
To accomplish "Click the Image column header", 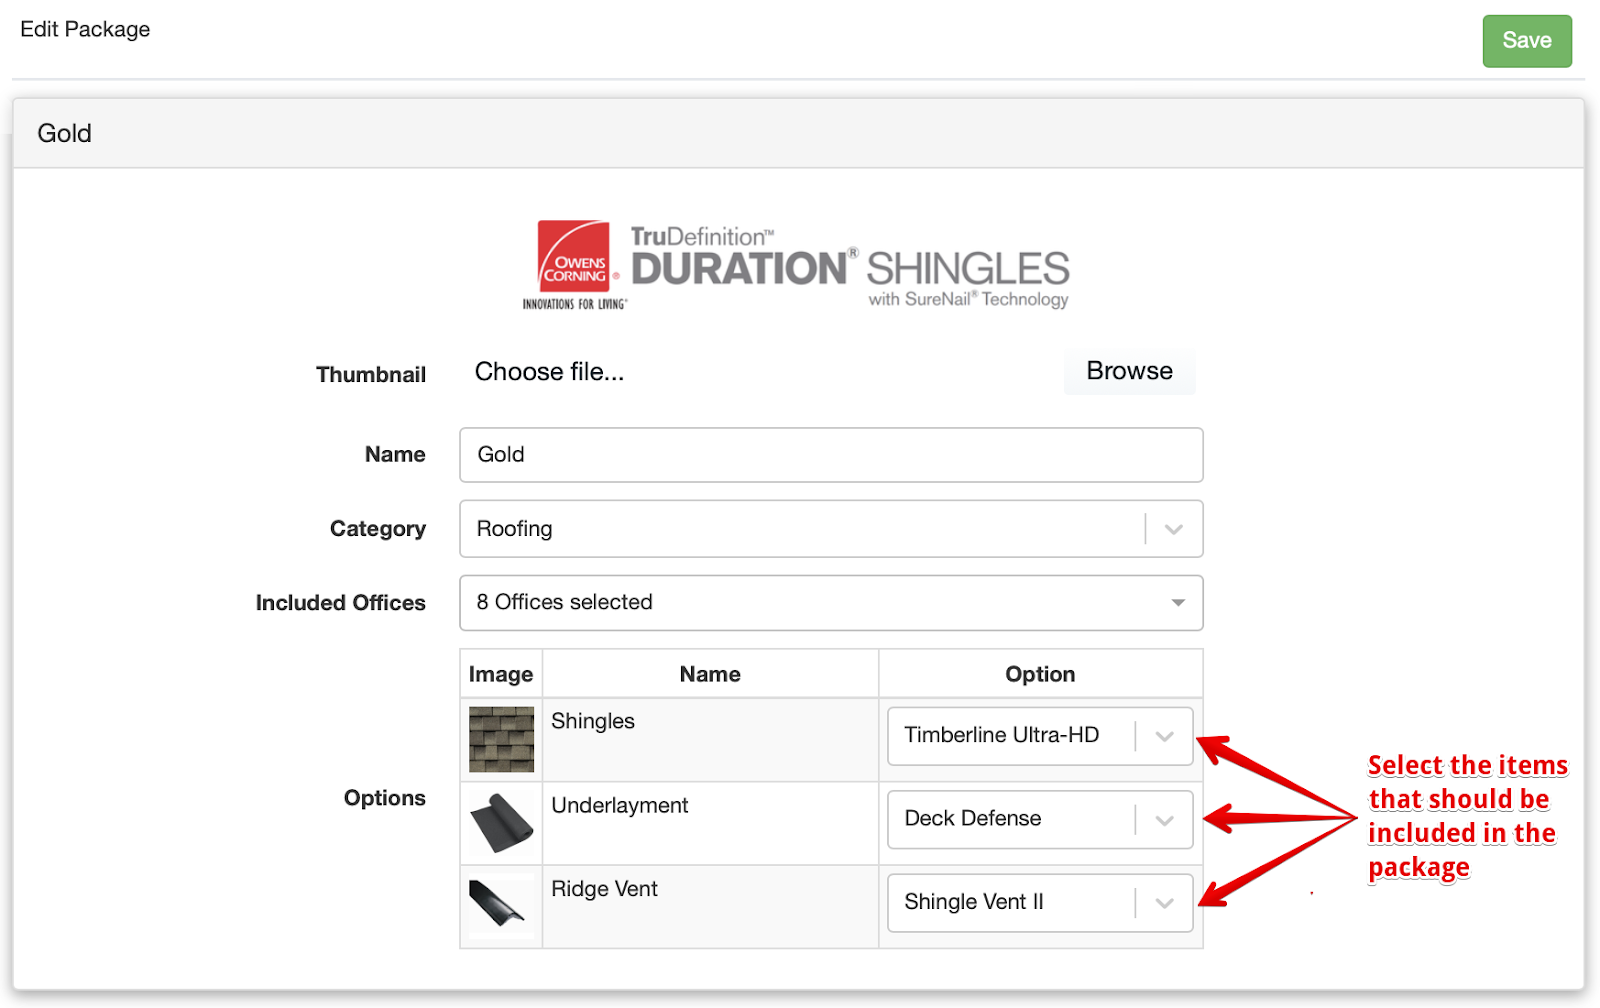I will (x=501, y=674).
